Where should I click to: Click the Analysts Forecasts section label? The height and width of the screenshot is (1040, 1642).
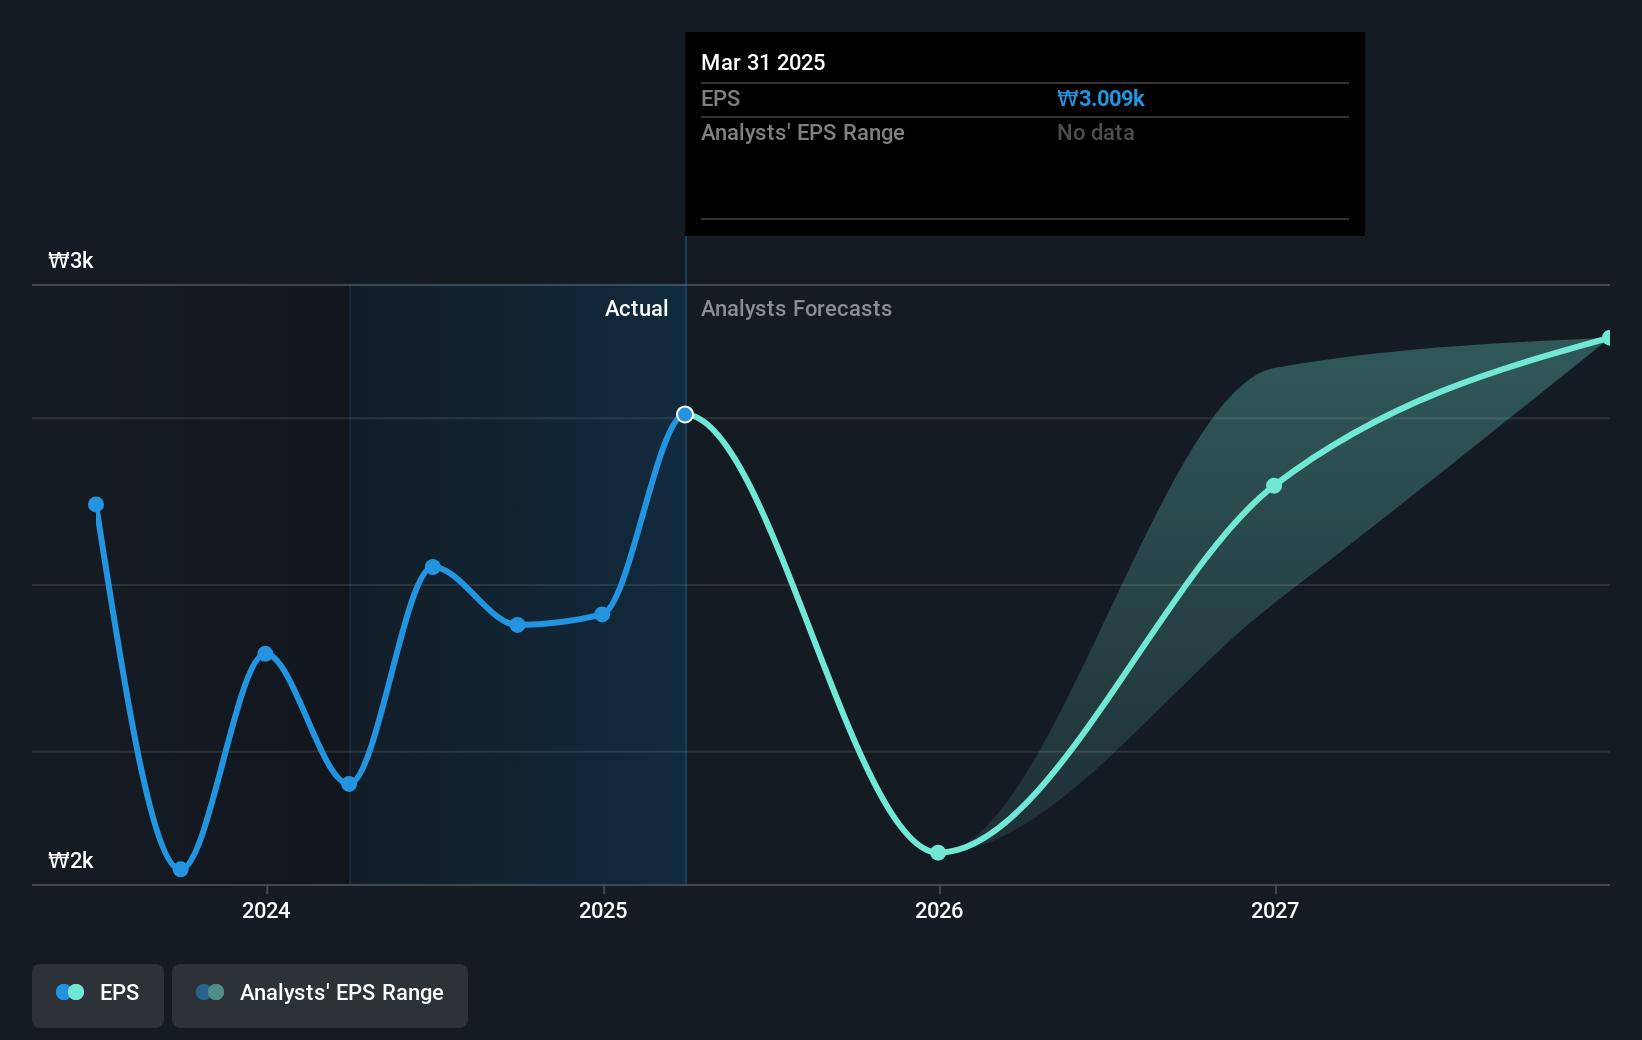click(x=796, y=308)
